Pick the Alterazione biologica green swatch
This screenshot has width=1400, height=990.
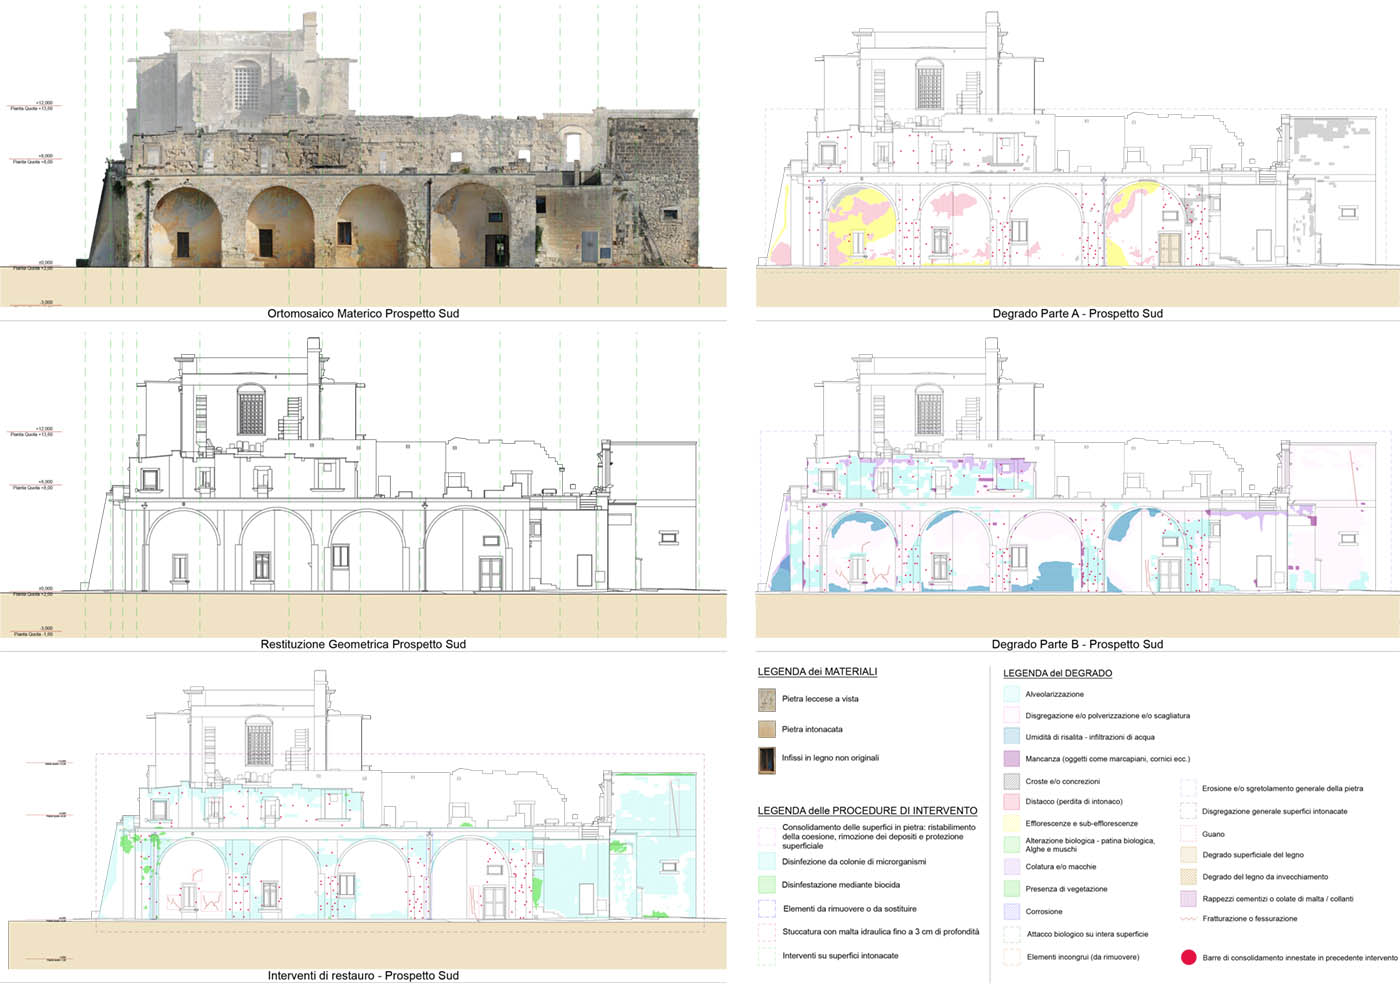point(1011,844)
